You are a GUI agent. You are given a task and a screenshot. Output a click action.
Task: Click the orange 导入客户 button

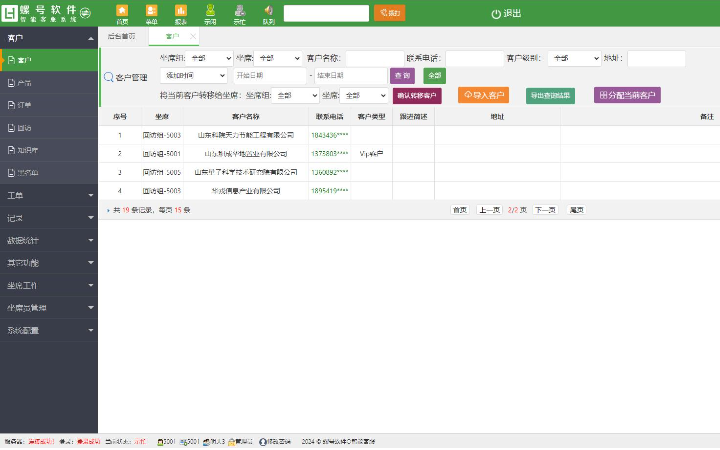pos(484,95)
